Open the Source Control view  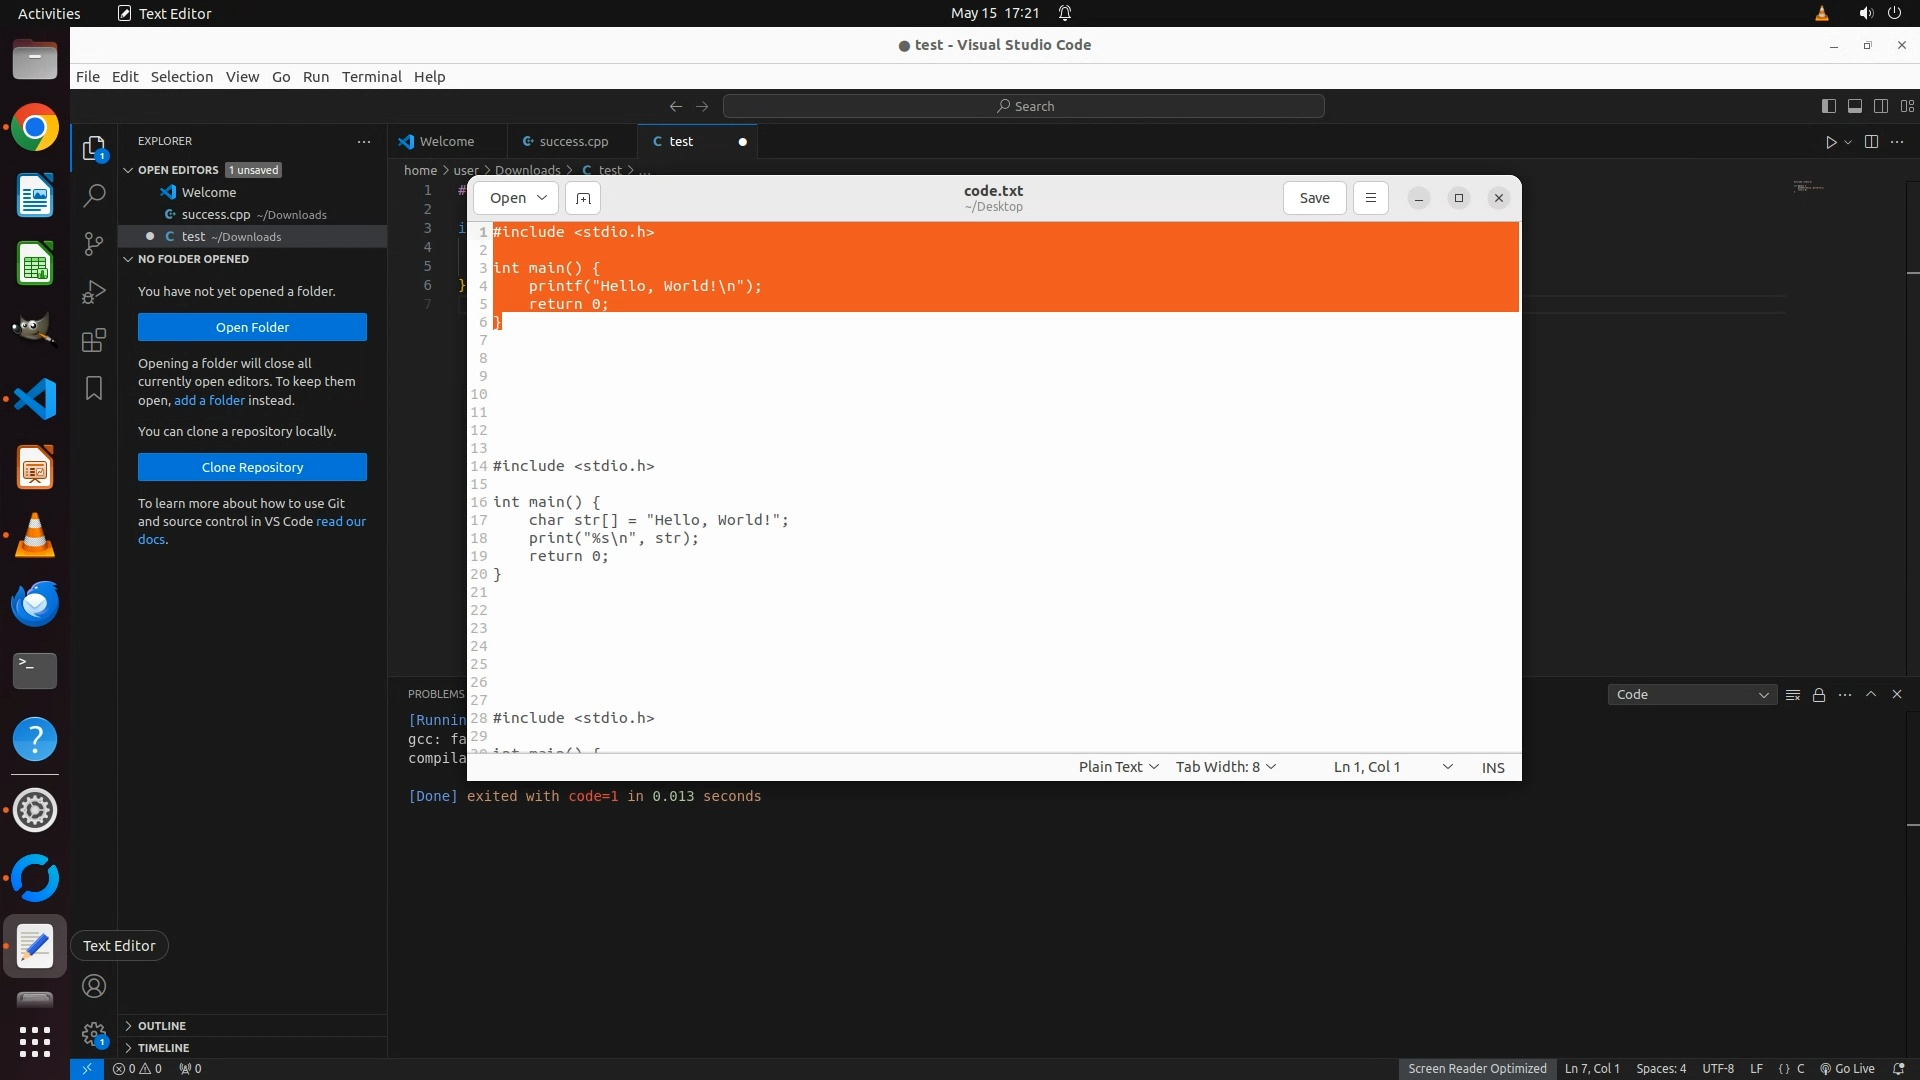pyautogui.click(x=93, y=243)
